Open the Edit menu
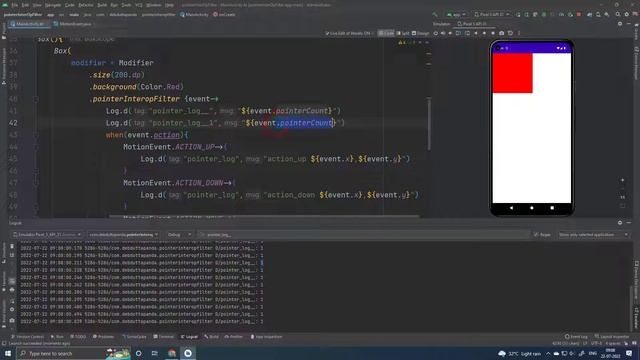This screenshot has width=640, height=360. [25, 5]
